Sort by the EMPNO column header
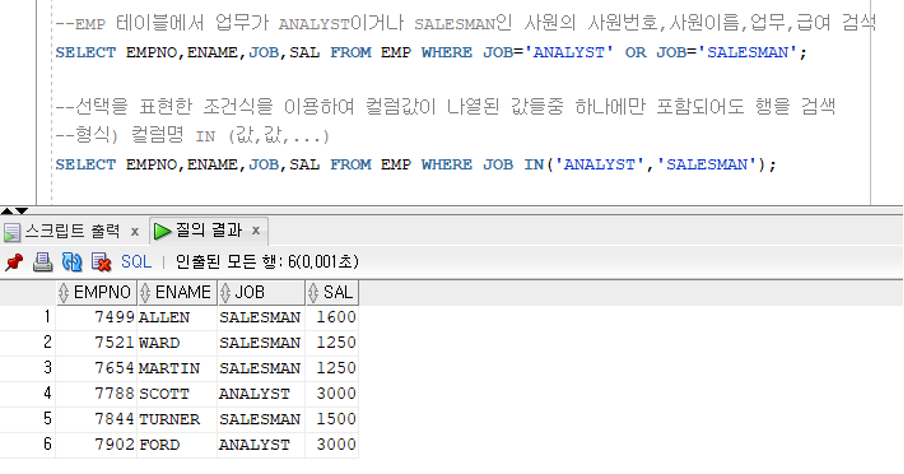904x474 pixels. [96, 292]
